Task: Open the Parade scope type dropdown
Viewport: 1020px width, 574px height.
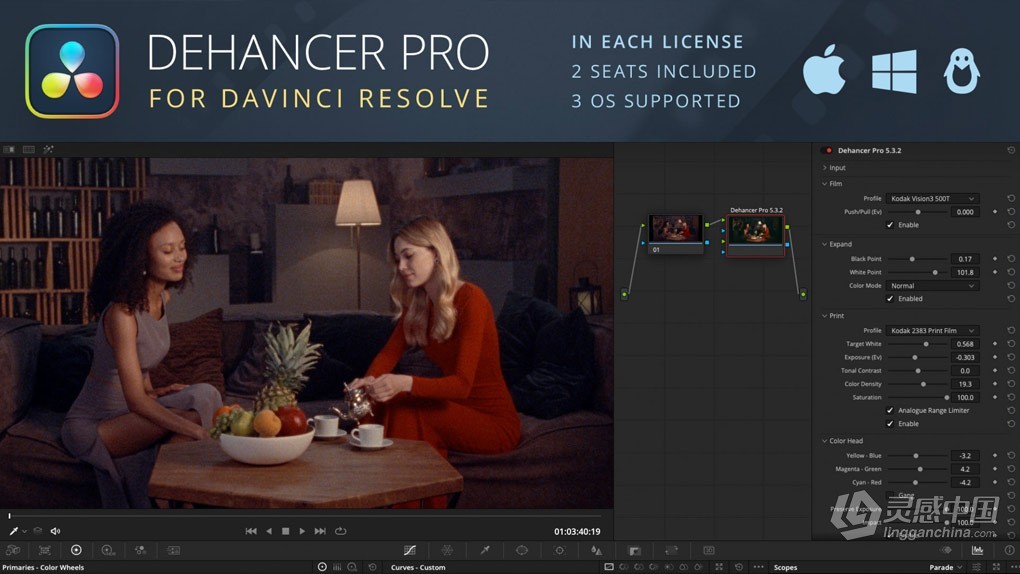Action: [x=946, y=567]
